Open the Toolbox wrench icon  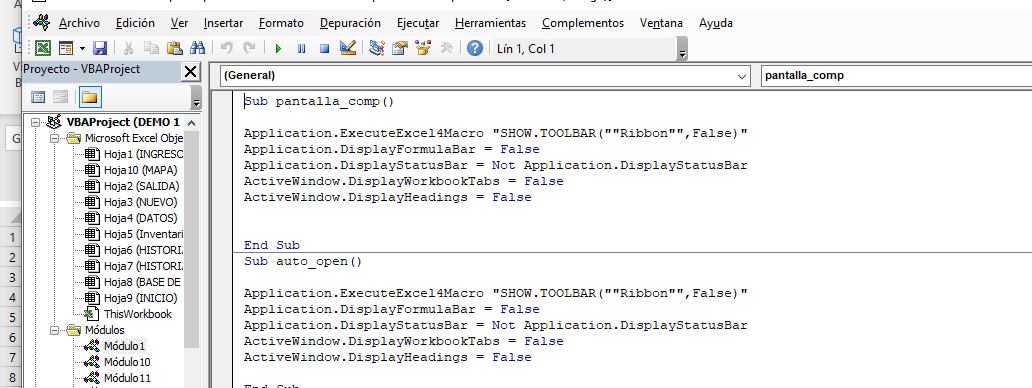(446, 48)
